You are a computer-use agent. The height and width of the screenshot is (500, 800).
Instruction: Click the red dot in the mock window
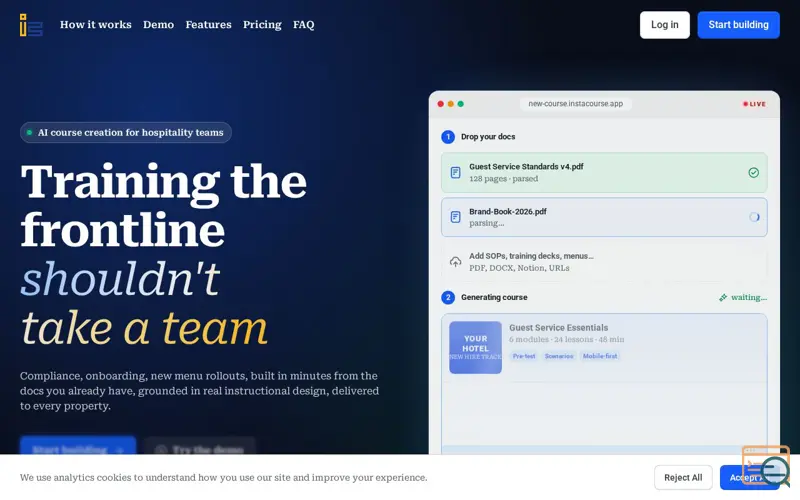click(441, 104)
